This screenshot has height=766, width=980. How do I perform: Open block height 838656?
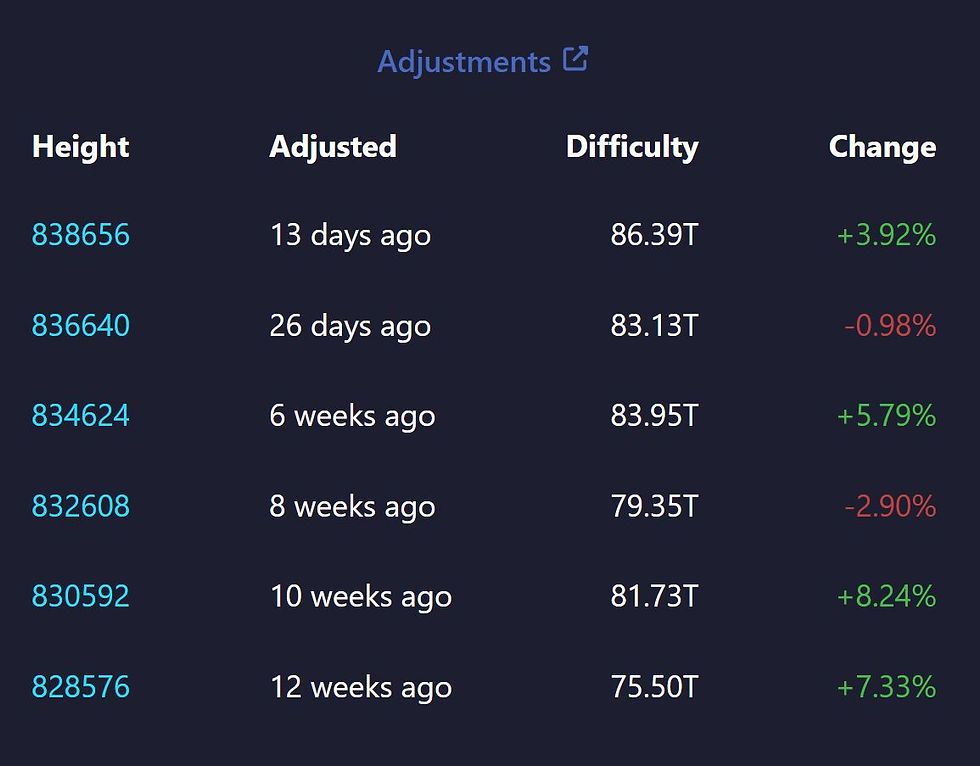81,235
